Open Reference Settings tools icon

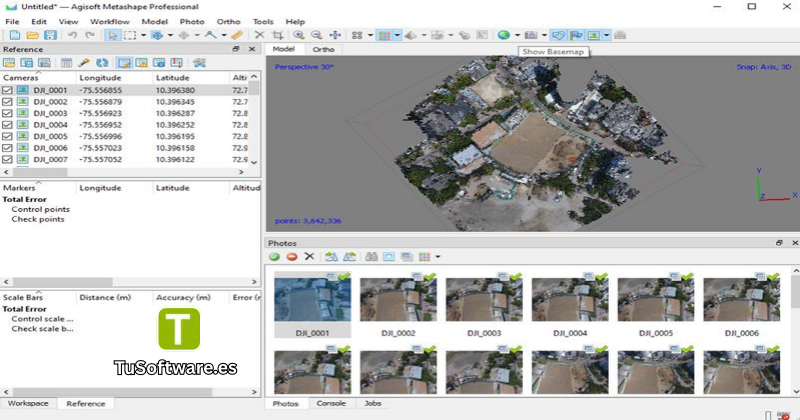[199, 62]
